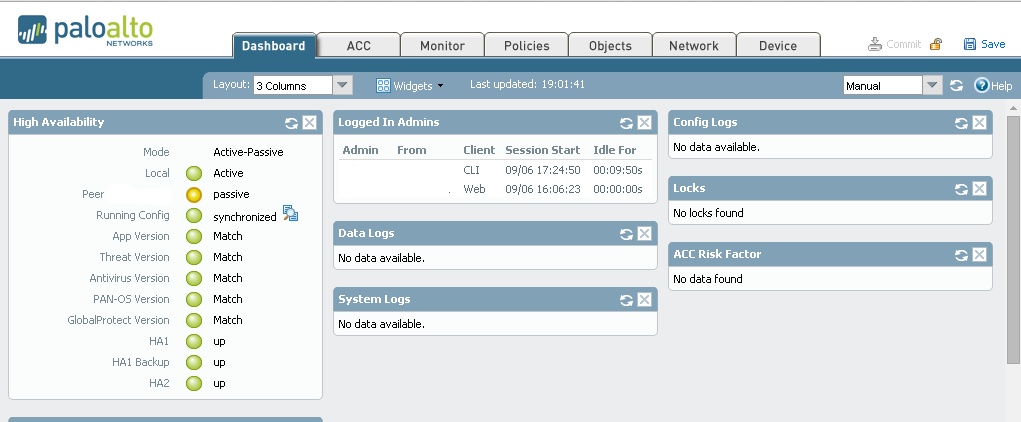Refresh the System Logs widget
The width and height of the screenshot is (1021, 422).
tap(626, 300)
